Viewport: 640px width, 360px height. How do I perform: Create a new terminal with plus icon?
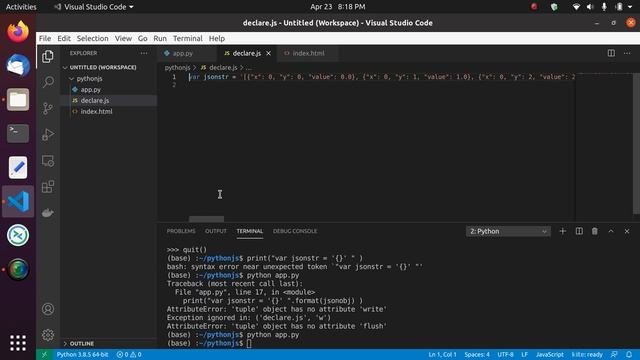tap(562, 231)
